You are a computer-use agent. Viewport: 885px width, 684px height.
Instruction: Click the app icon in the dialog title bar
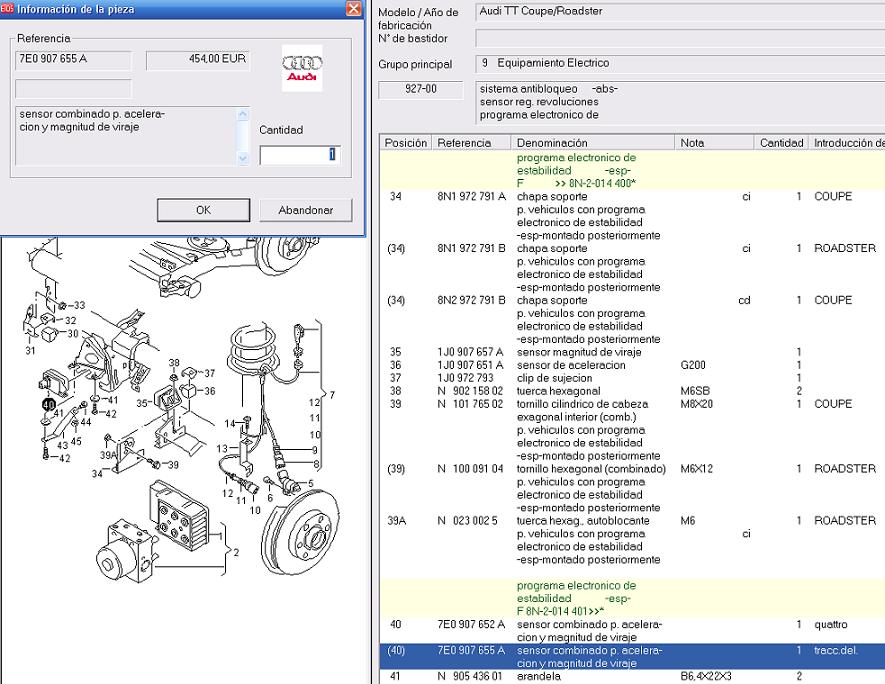pos(7,8)
